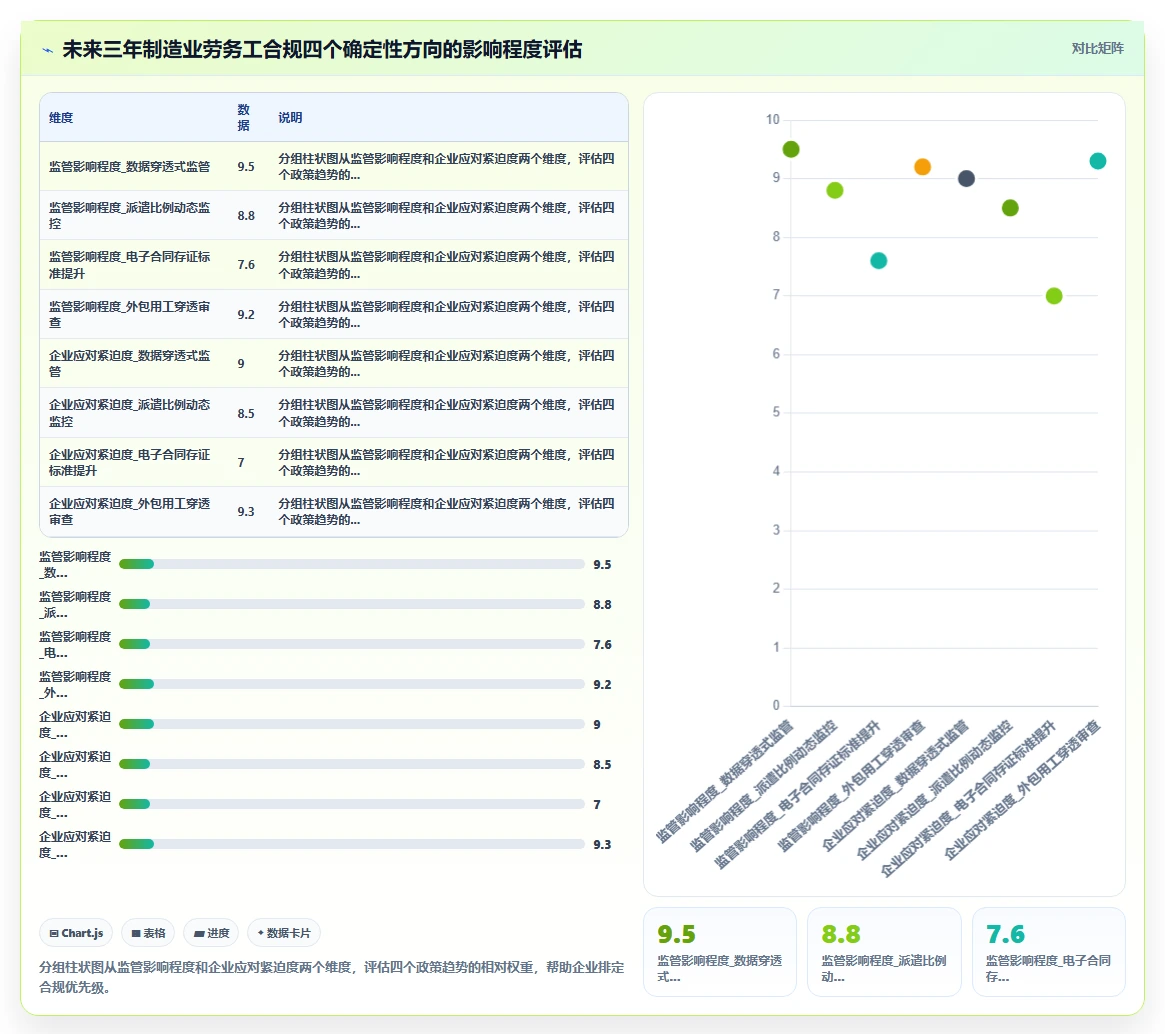
Task: Open the 7.6 data card
Action: (1048, 952)
